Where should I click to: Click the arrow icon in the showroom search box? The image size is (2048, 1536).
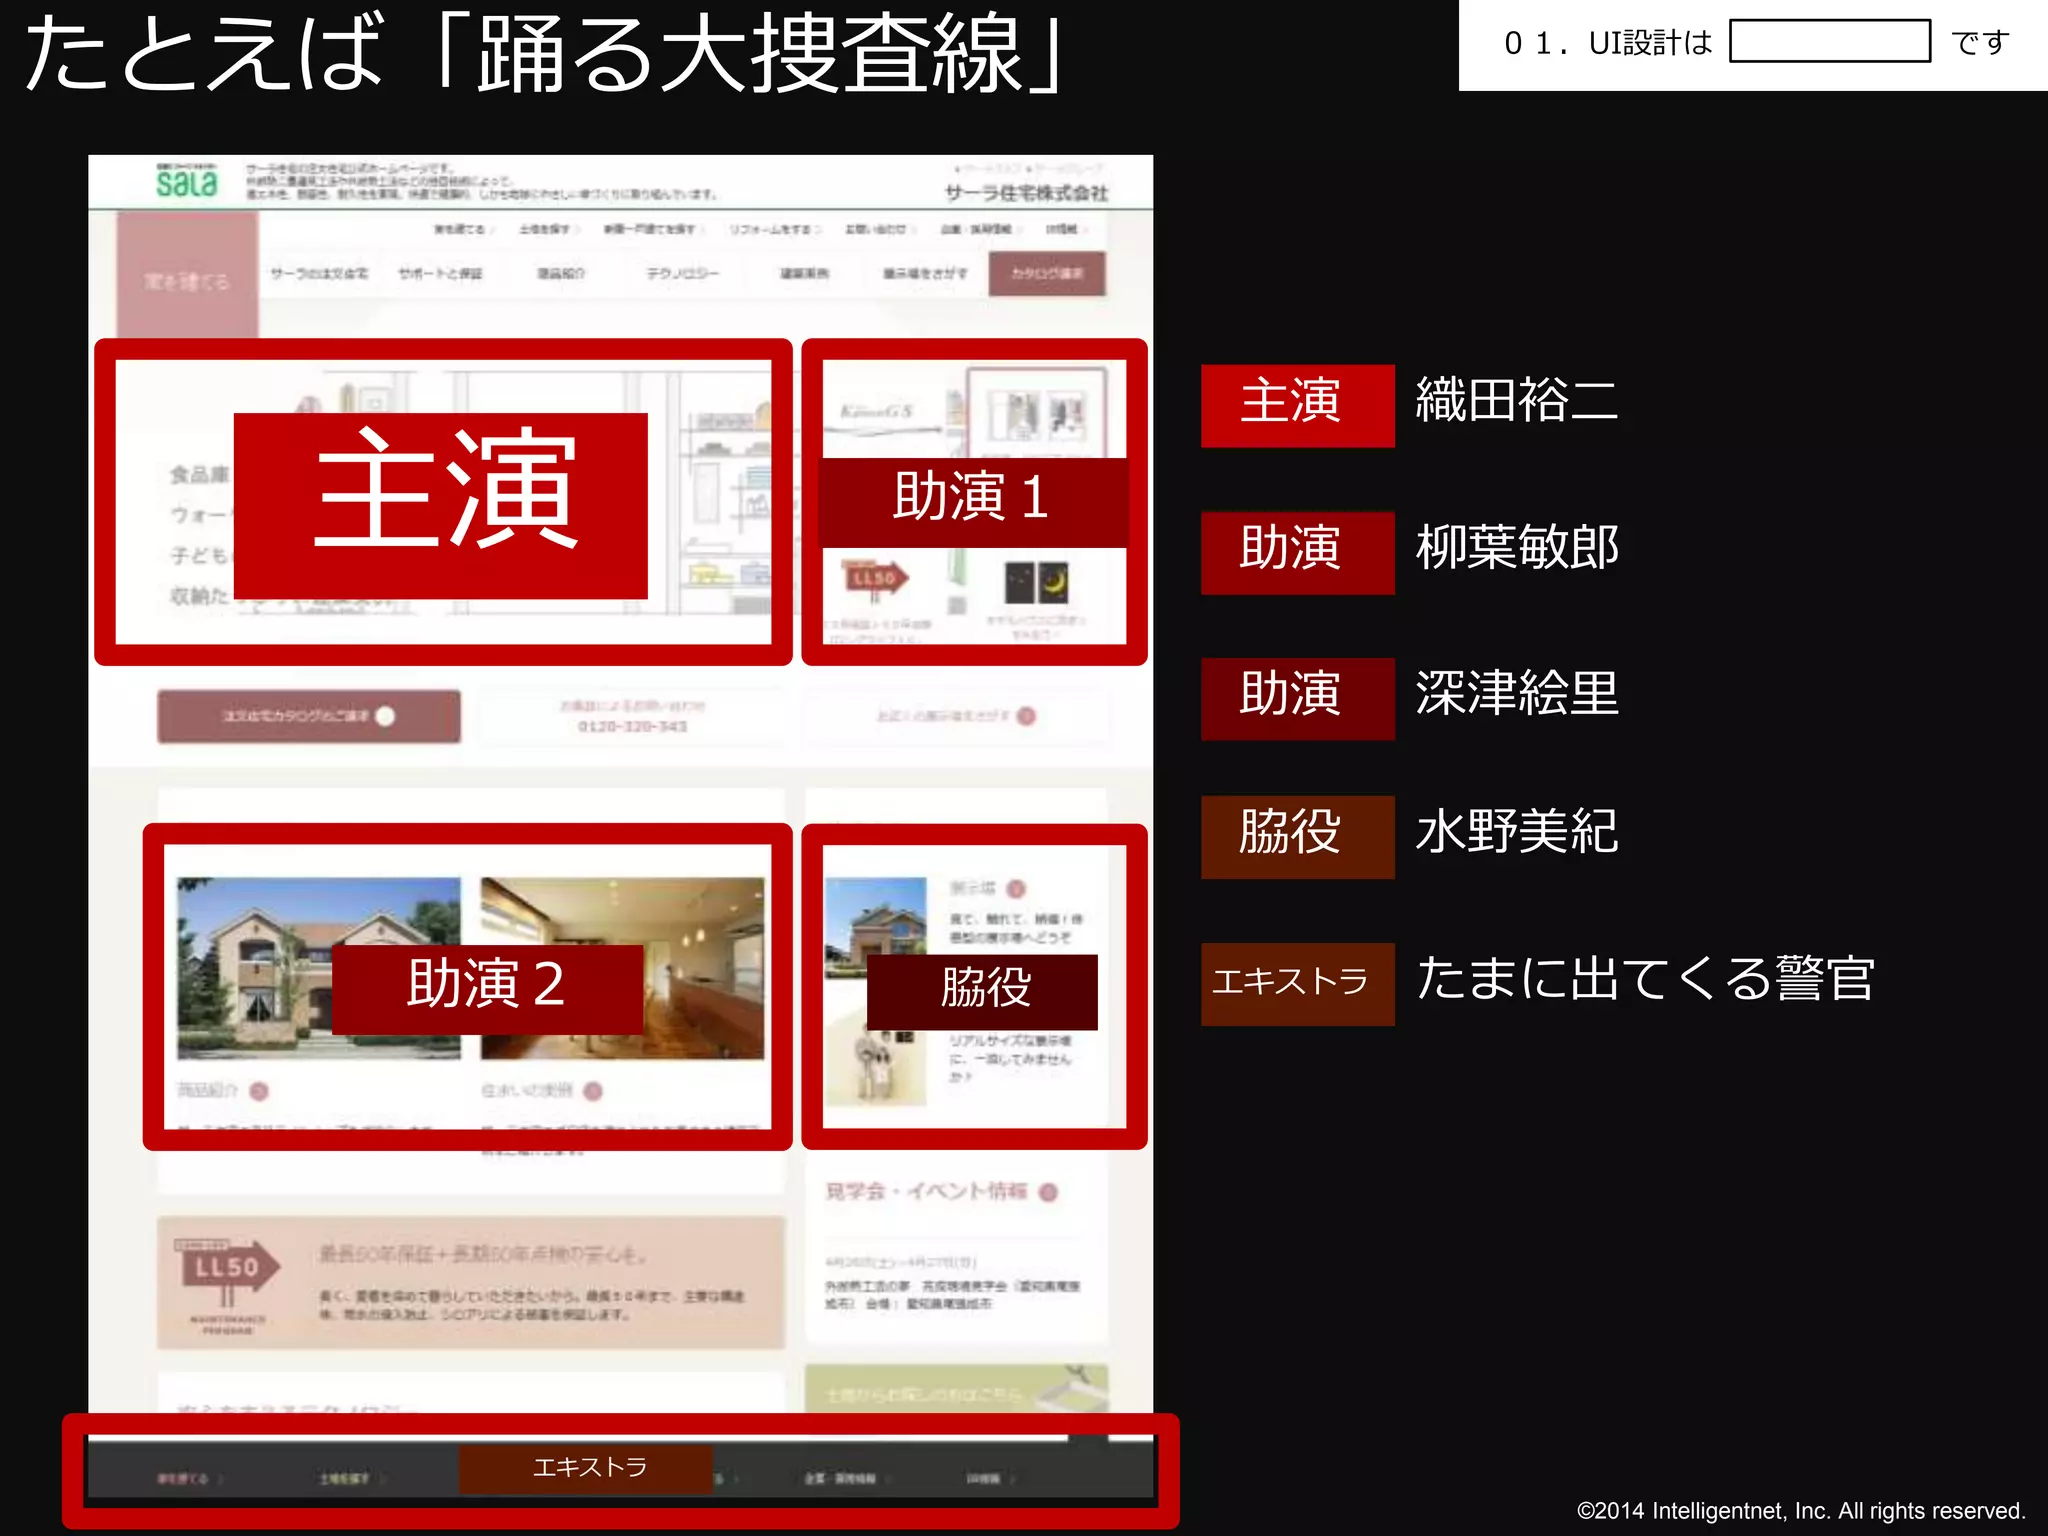point(1027,716)
